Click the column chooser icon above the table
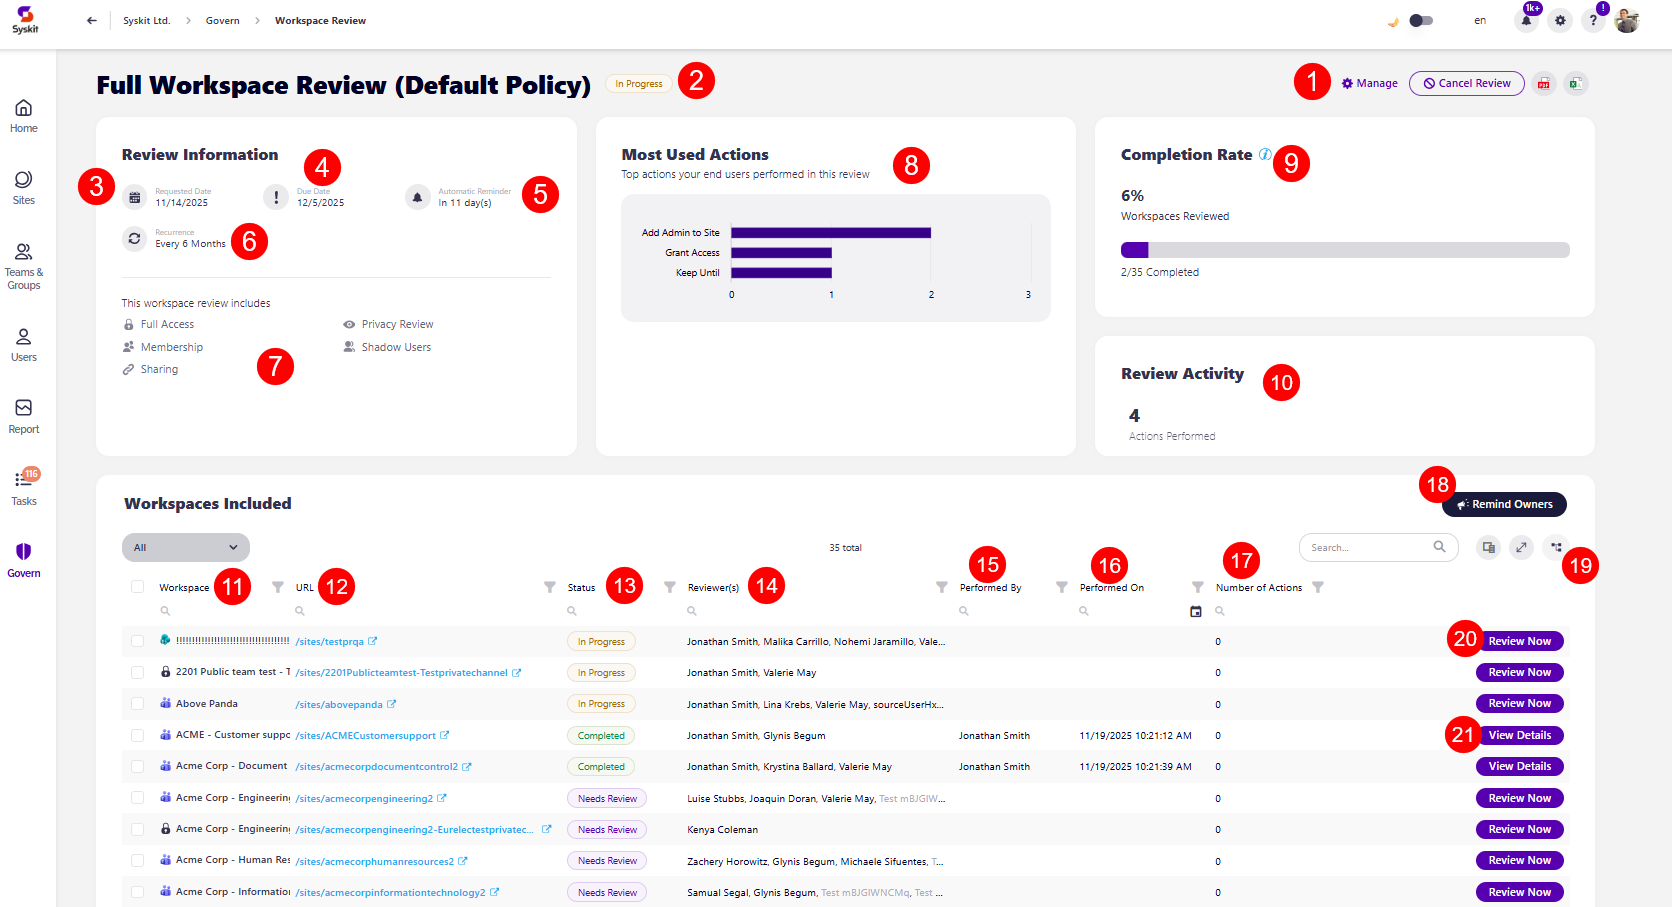 [x=1556, y=547]
